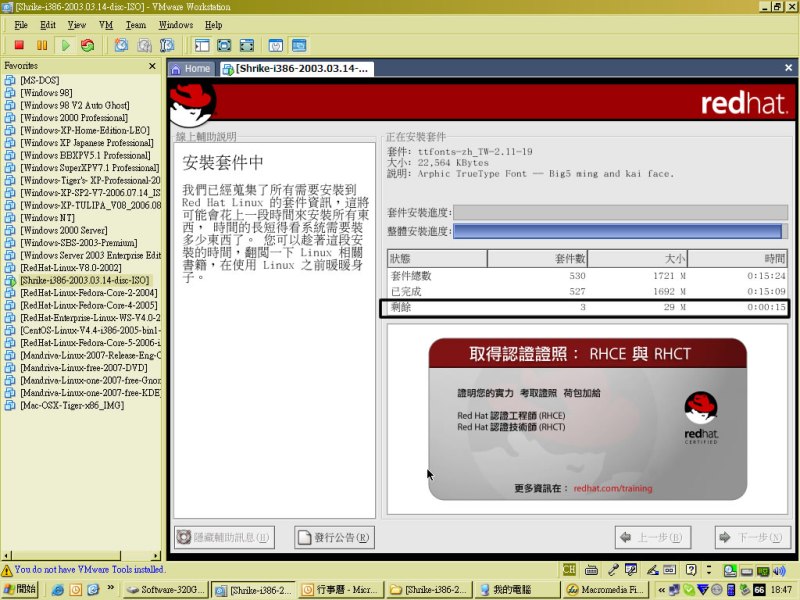Click the RHCE 與 RHCT certification banner
Viewport: 800px width, 600px height.
587,419
